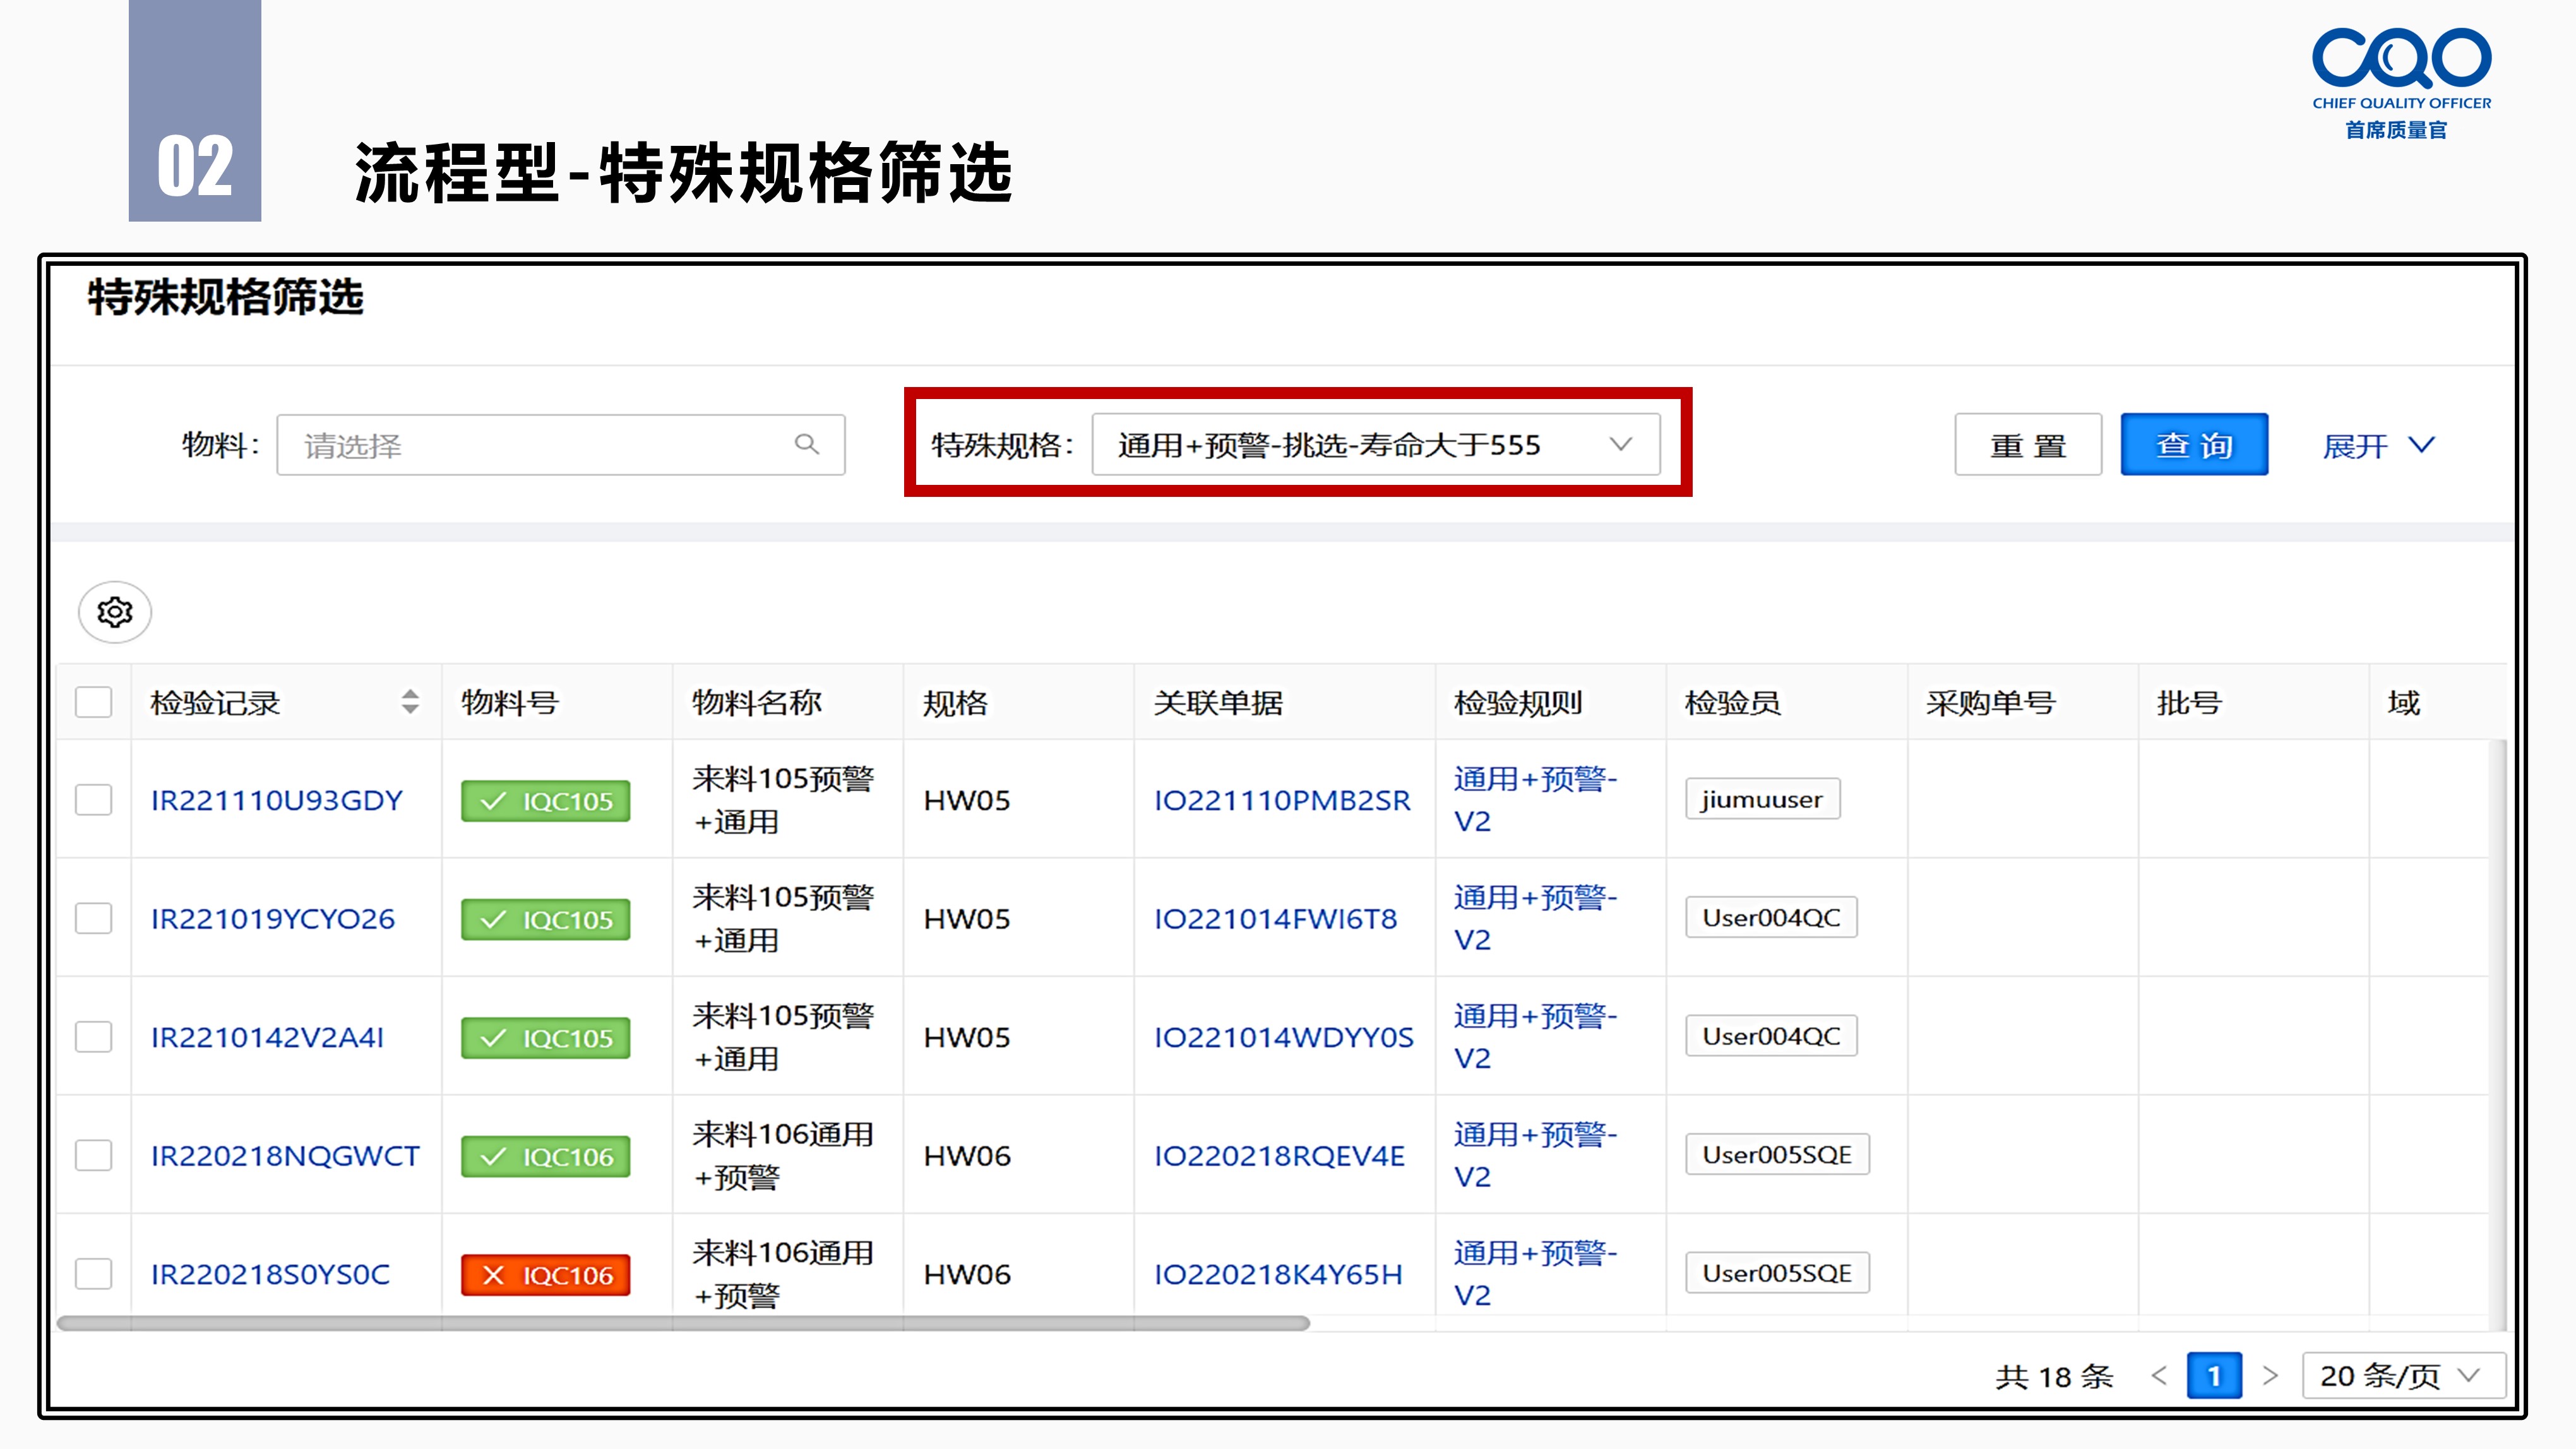
Task: Open table column settings gear icon
Action: pos(115,612)
